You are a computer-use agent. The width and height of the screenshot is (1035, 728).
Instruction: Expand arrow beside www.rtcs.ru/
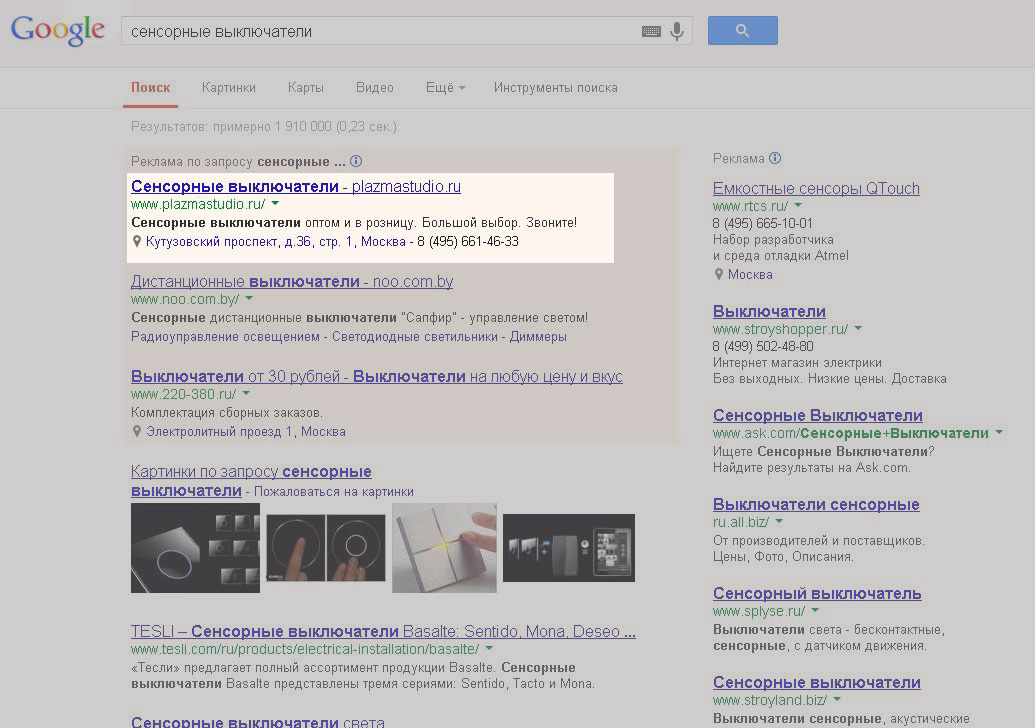798,205
